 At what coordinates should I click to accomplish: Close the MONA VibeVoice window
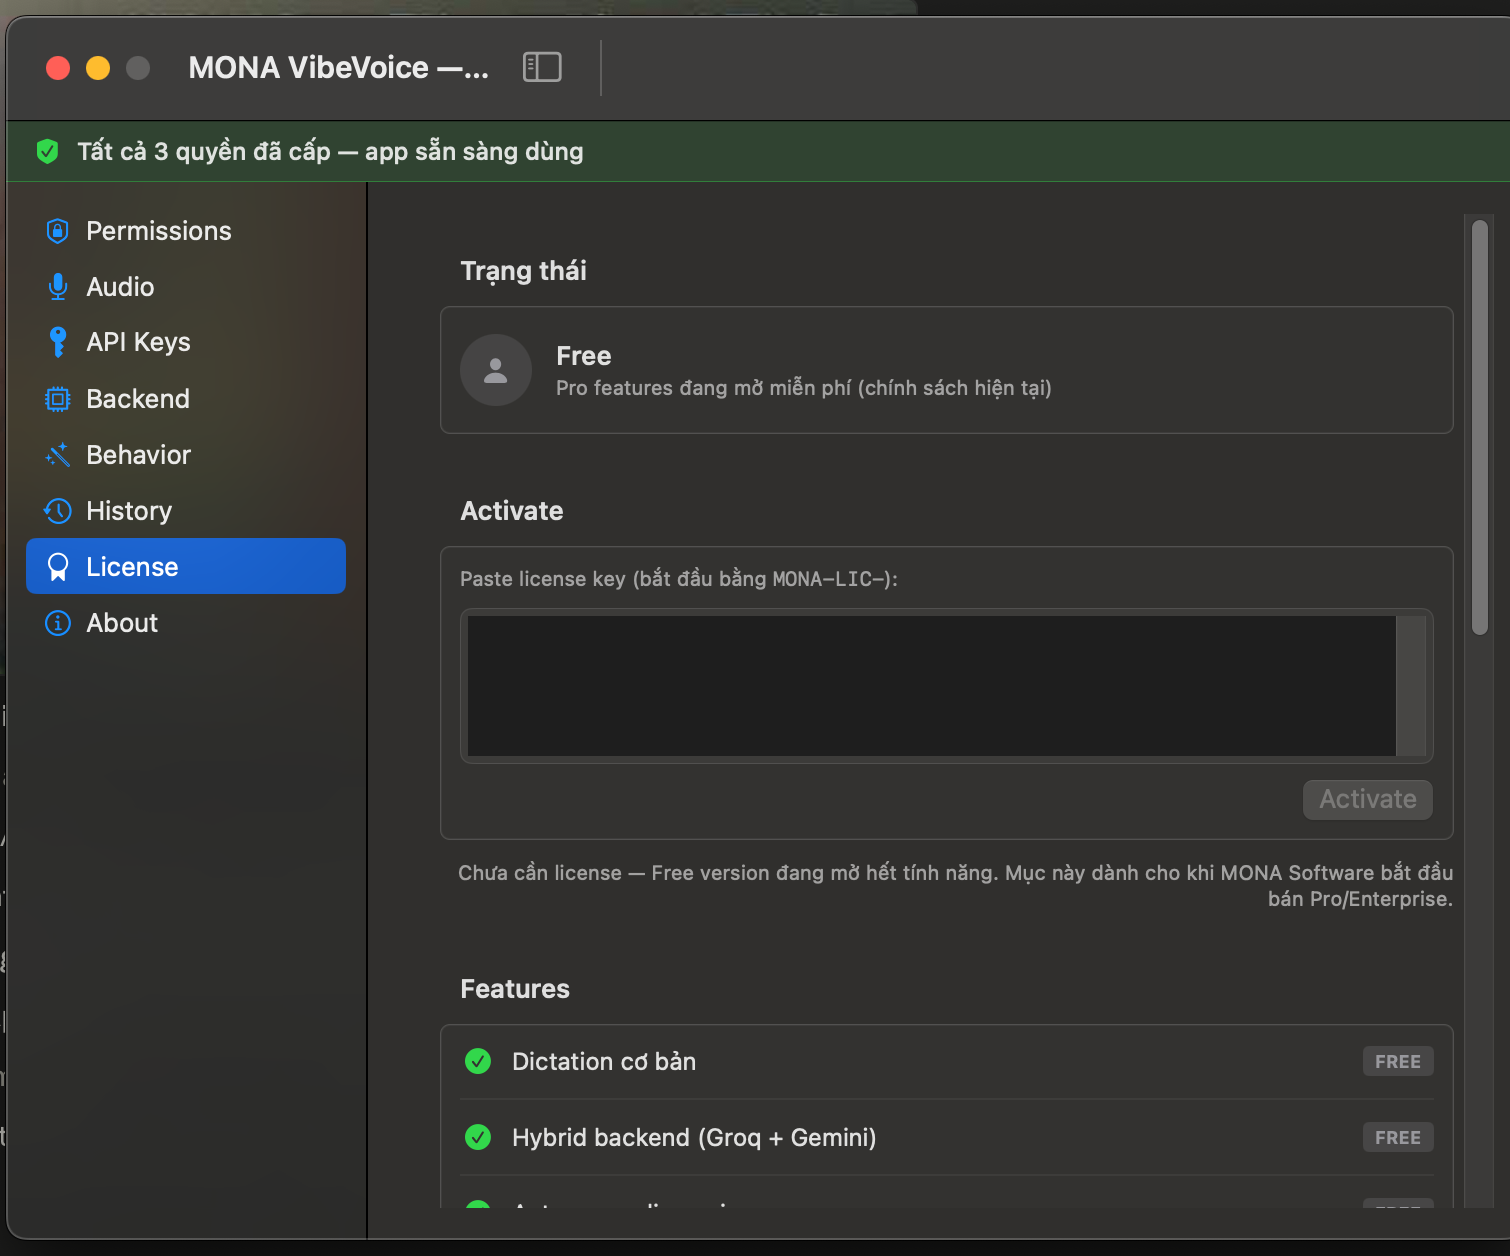click(58, 68)
